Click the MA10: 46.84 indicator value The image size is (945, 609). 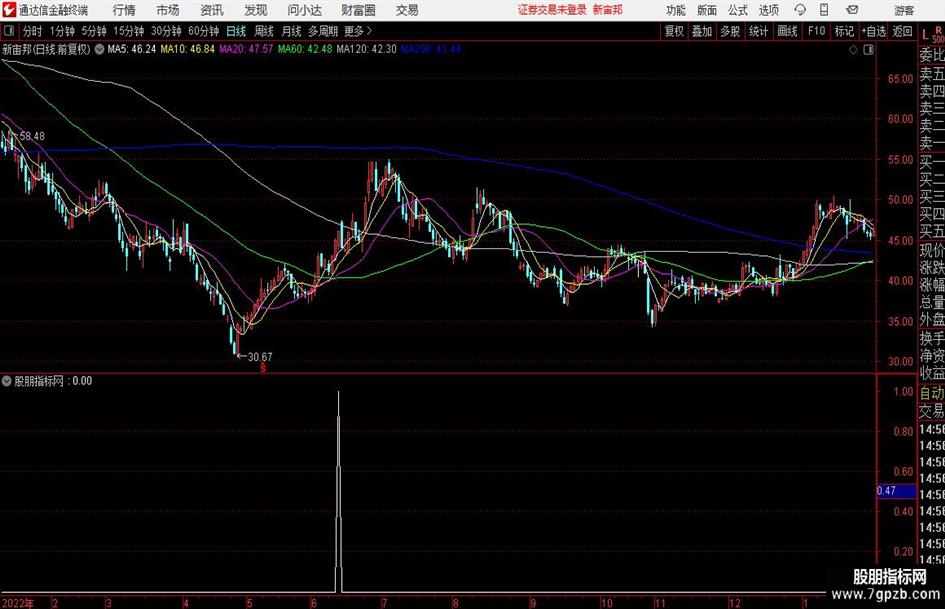click(187, 49)
